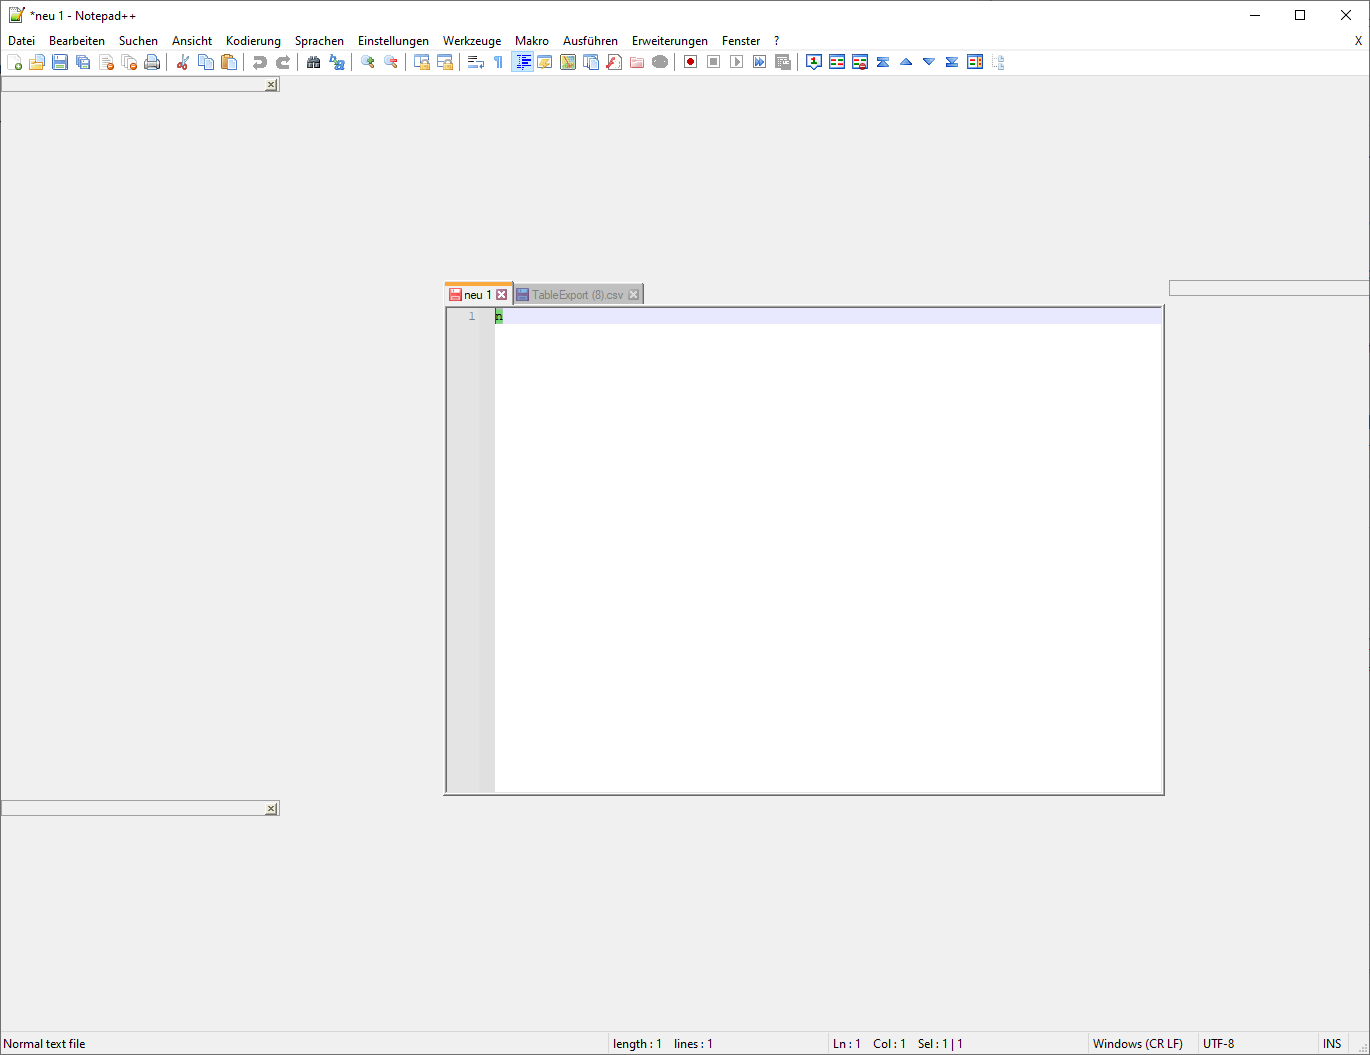Zoom out using the magnifier minus icon

point(391,62)
